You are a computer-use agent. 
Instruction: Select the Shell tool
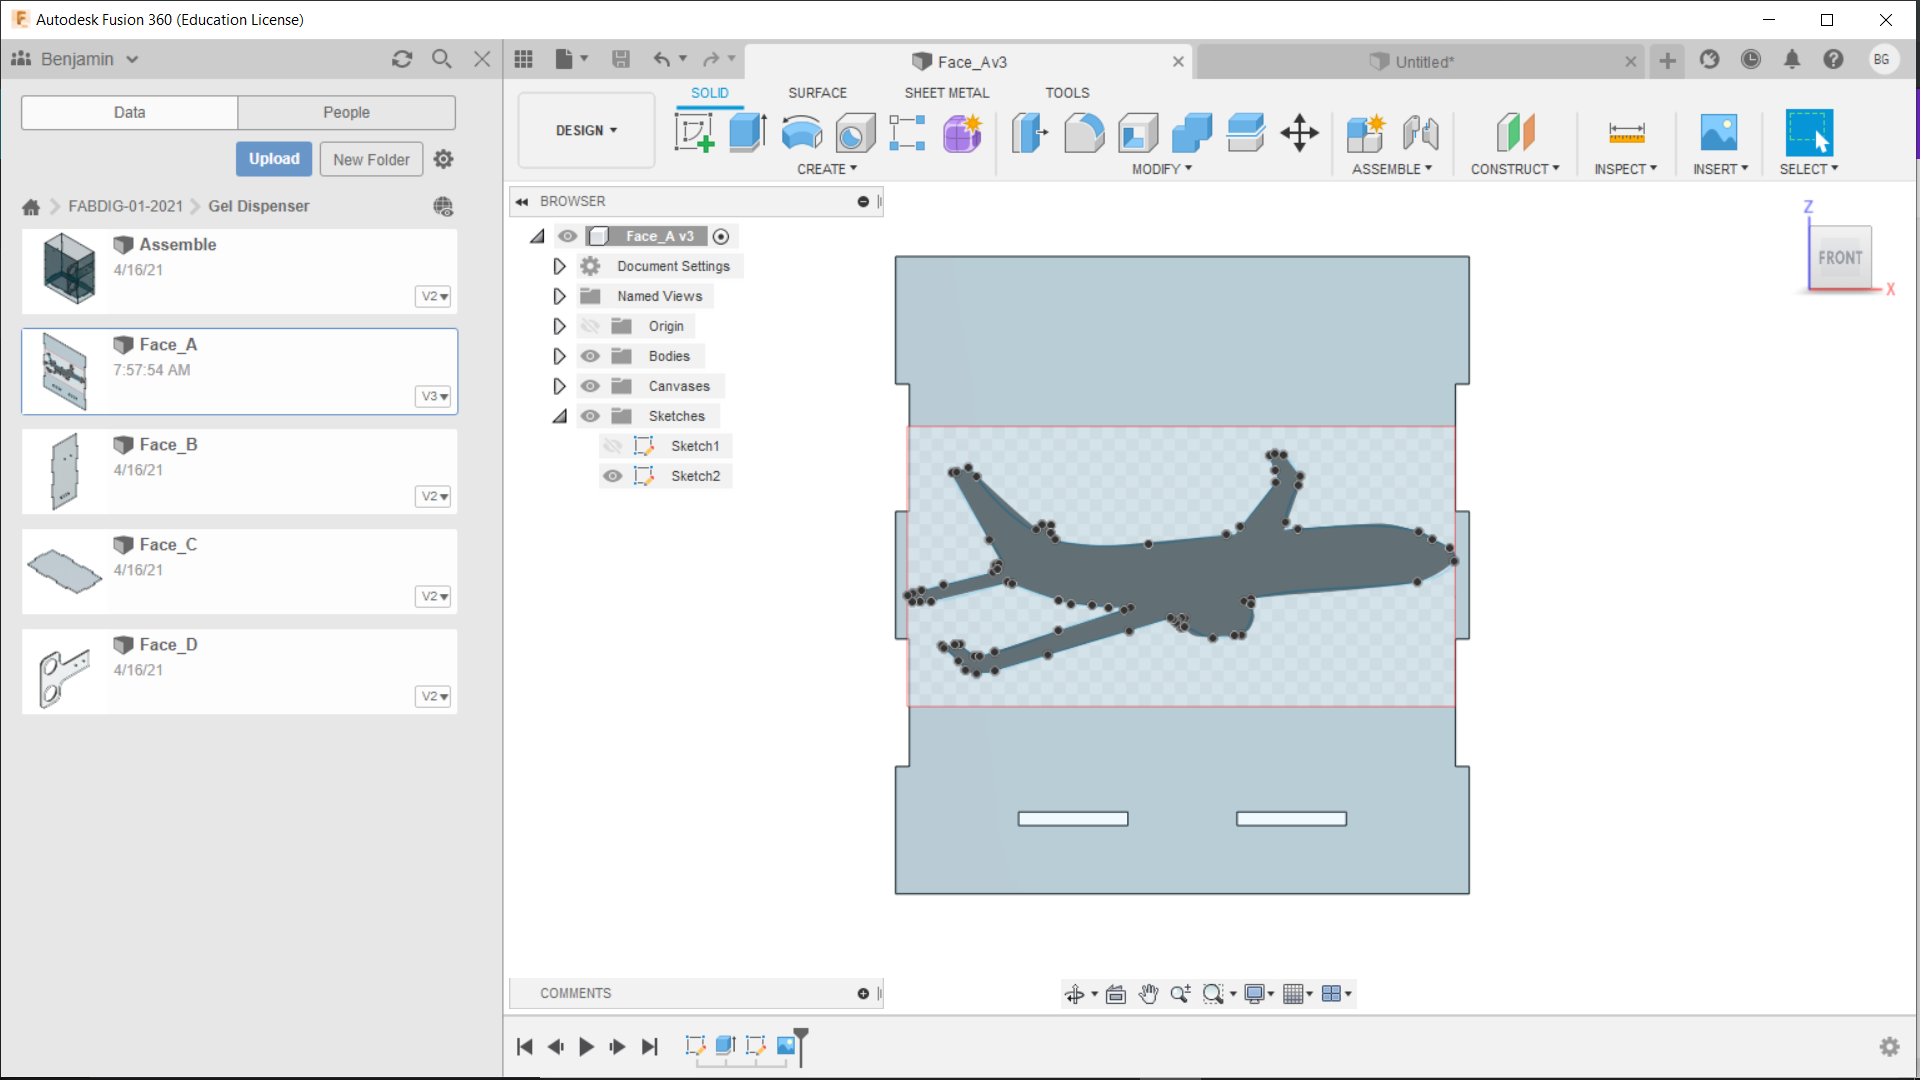point(1138,132)
